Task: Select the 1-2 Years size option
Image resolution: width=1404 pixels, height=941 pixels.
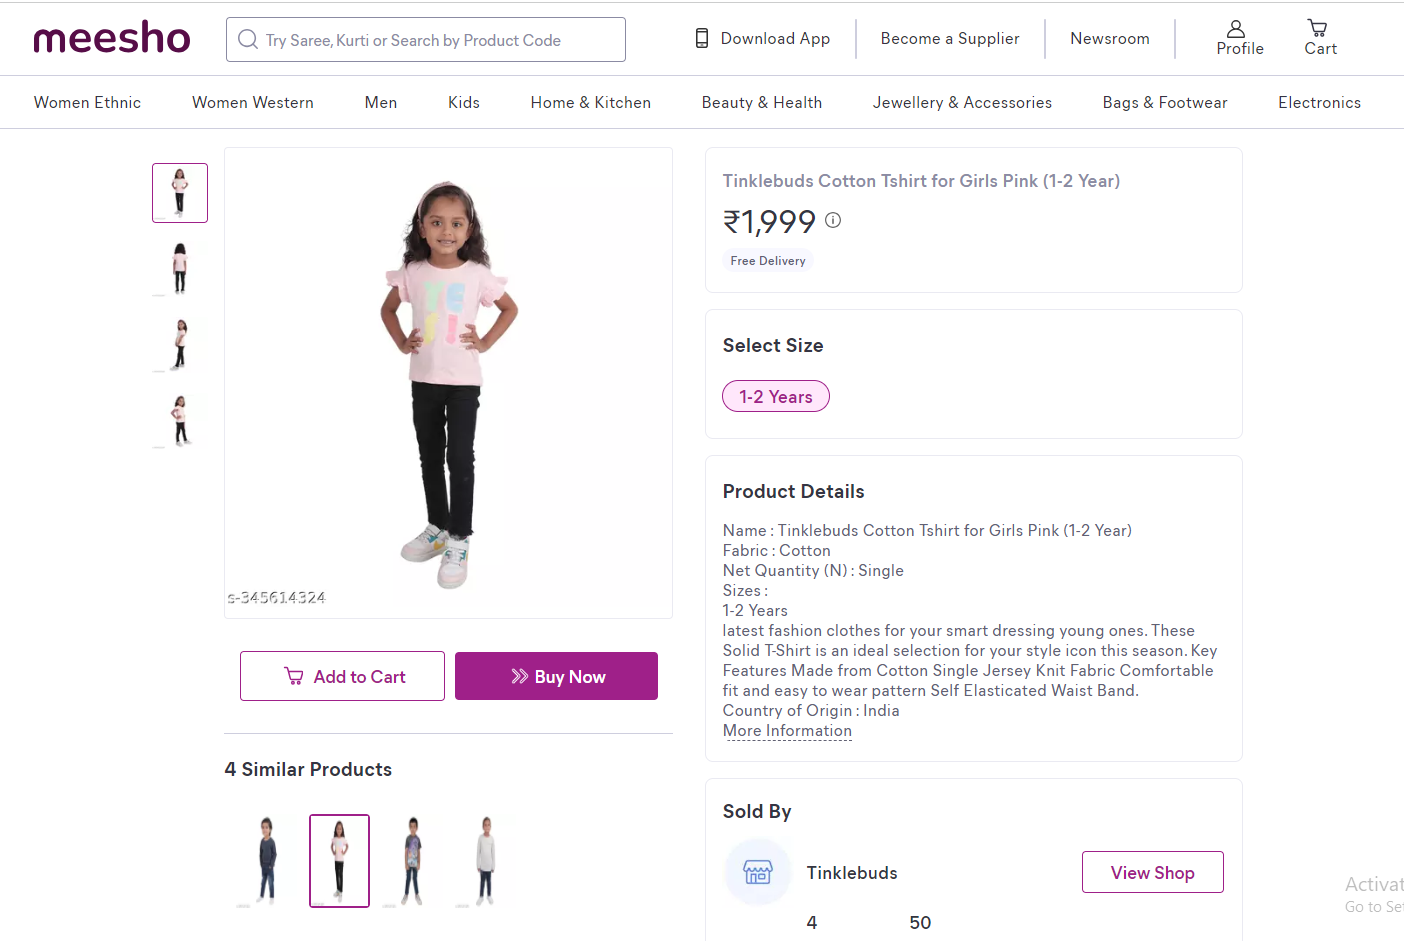Action: coord(775,397)
